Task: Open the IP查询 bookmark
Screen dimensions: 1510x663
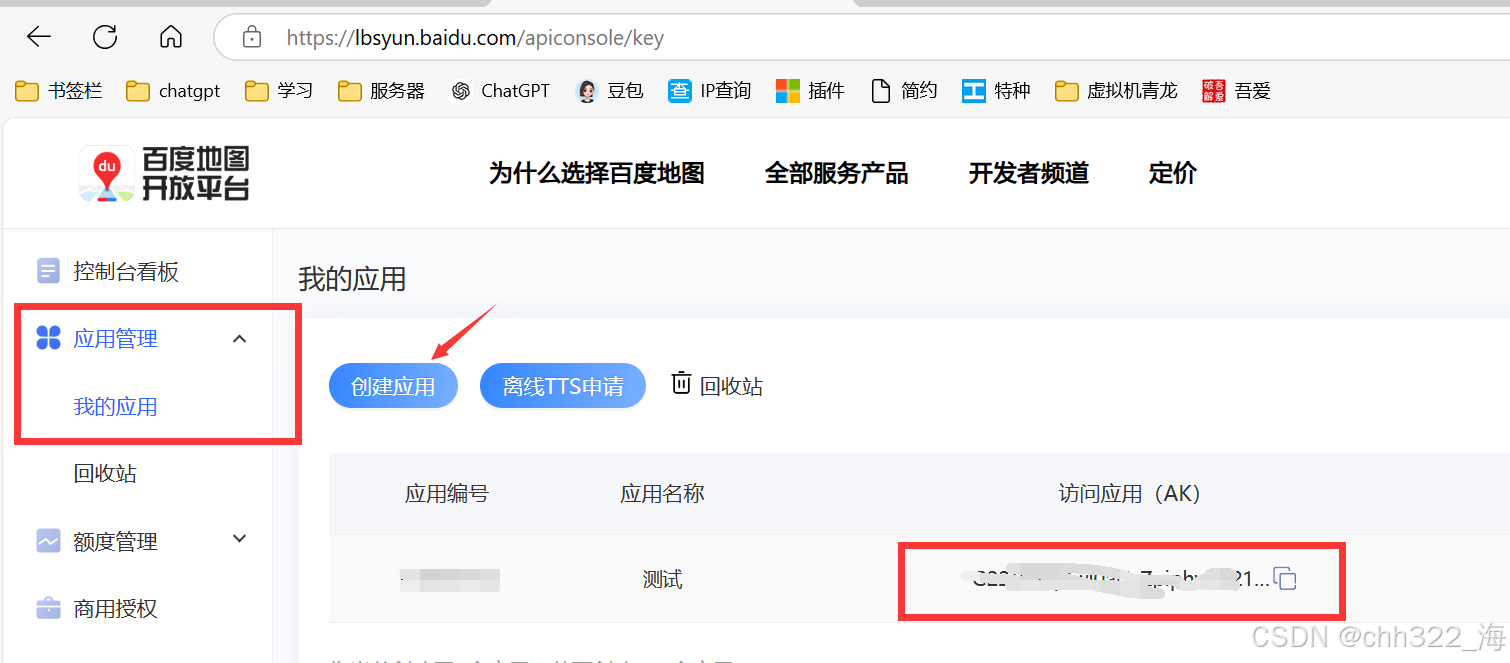Action: click(710, 91)
